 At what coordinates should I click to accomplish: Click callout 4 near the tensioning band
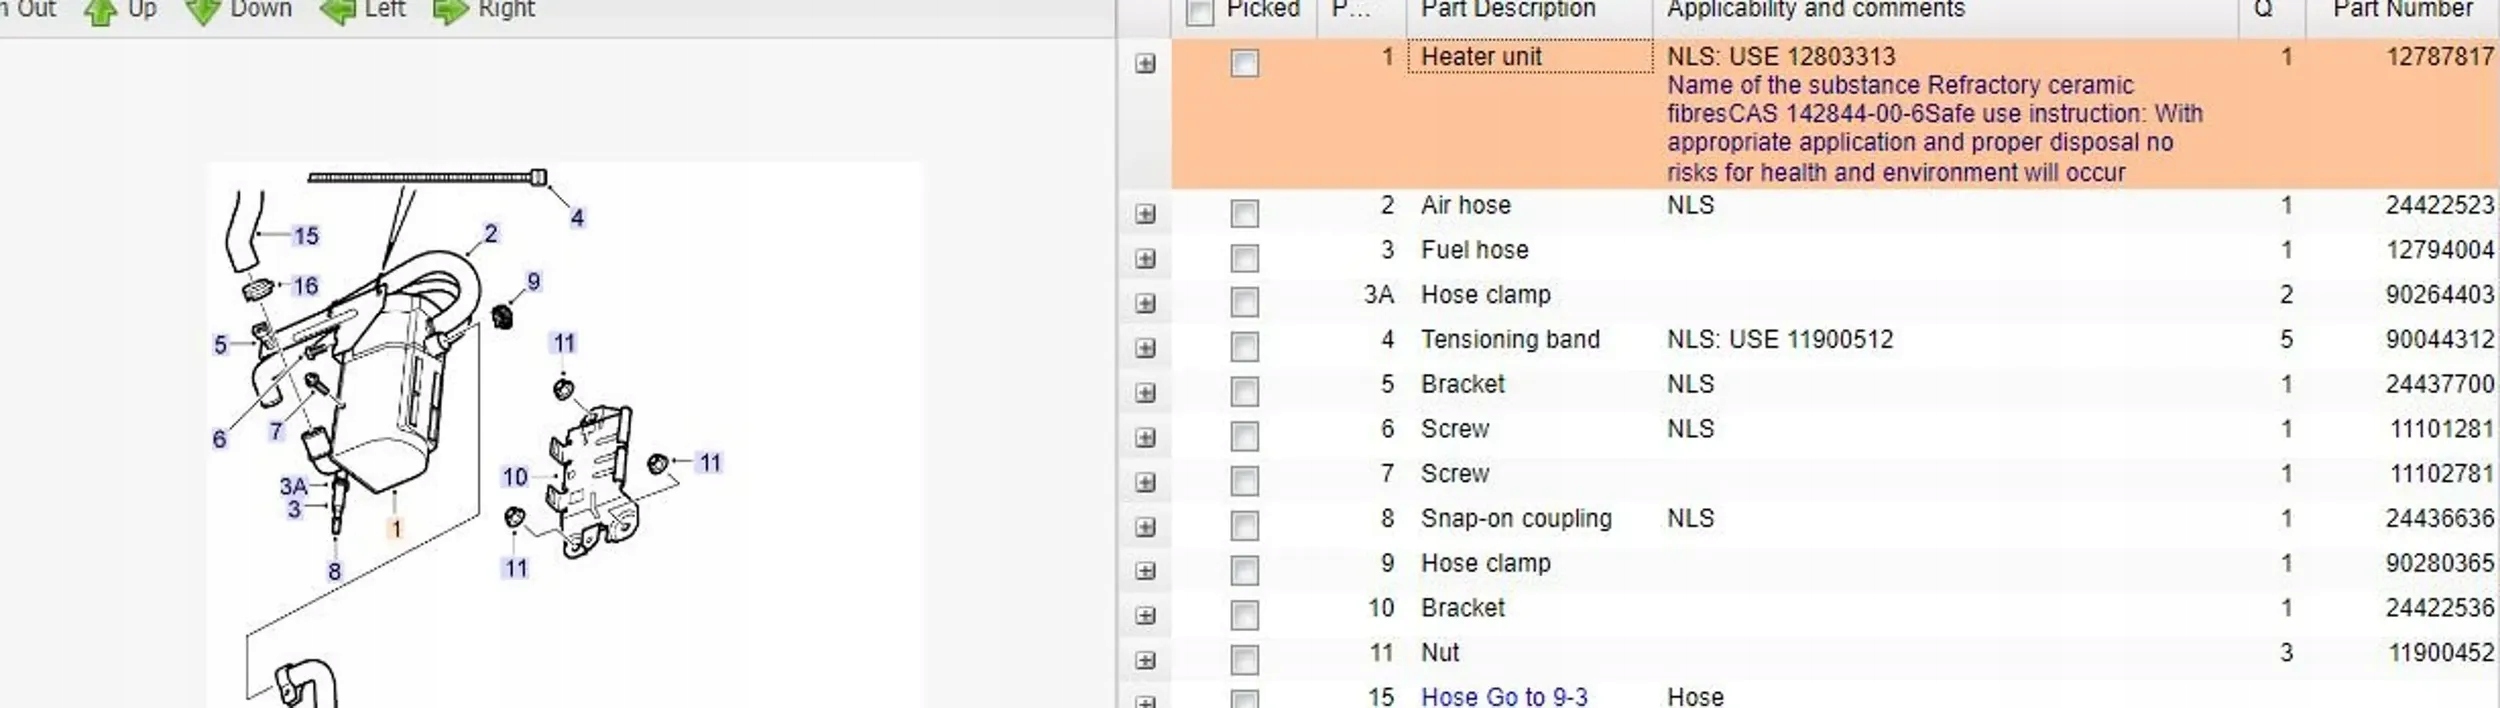577,218
